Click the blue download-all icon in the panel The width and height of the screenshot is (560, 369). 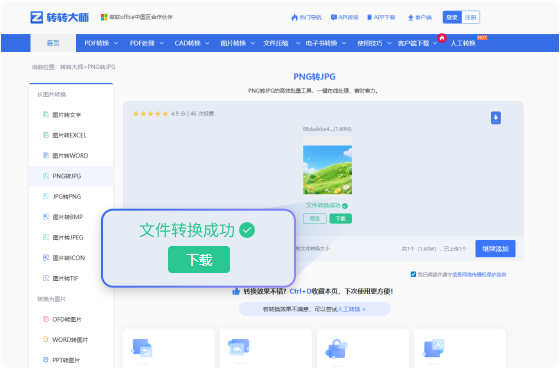point(496,118)
